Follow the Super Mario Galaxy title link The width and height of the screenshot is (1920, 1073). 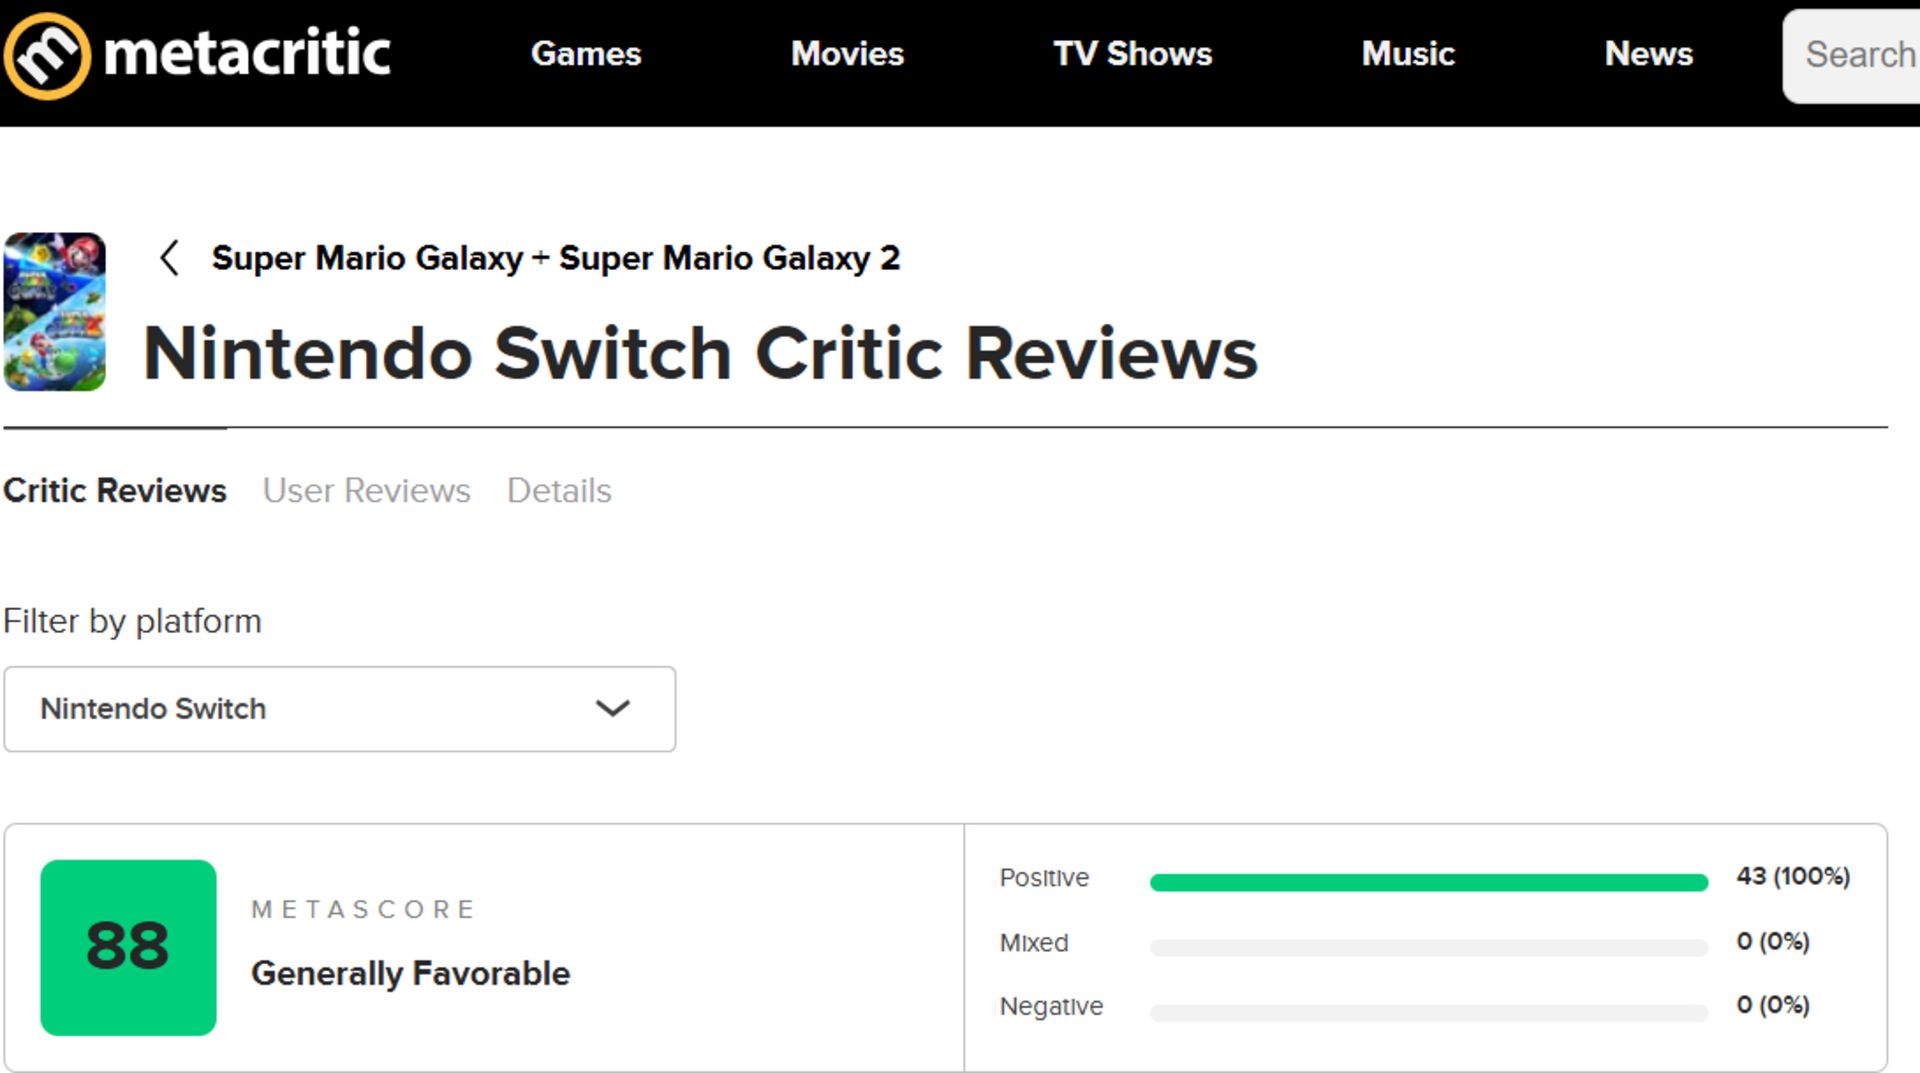[x=555, y=258]
